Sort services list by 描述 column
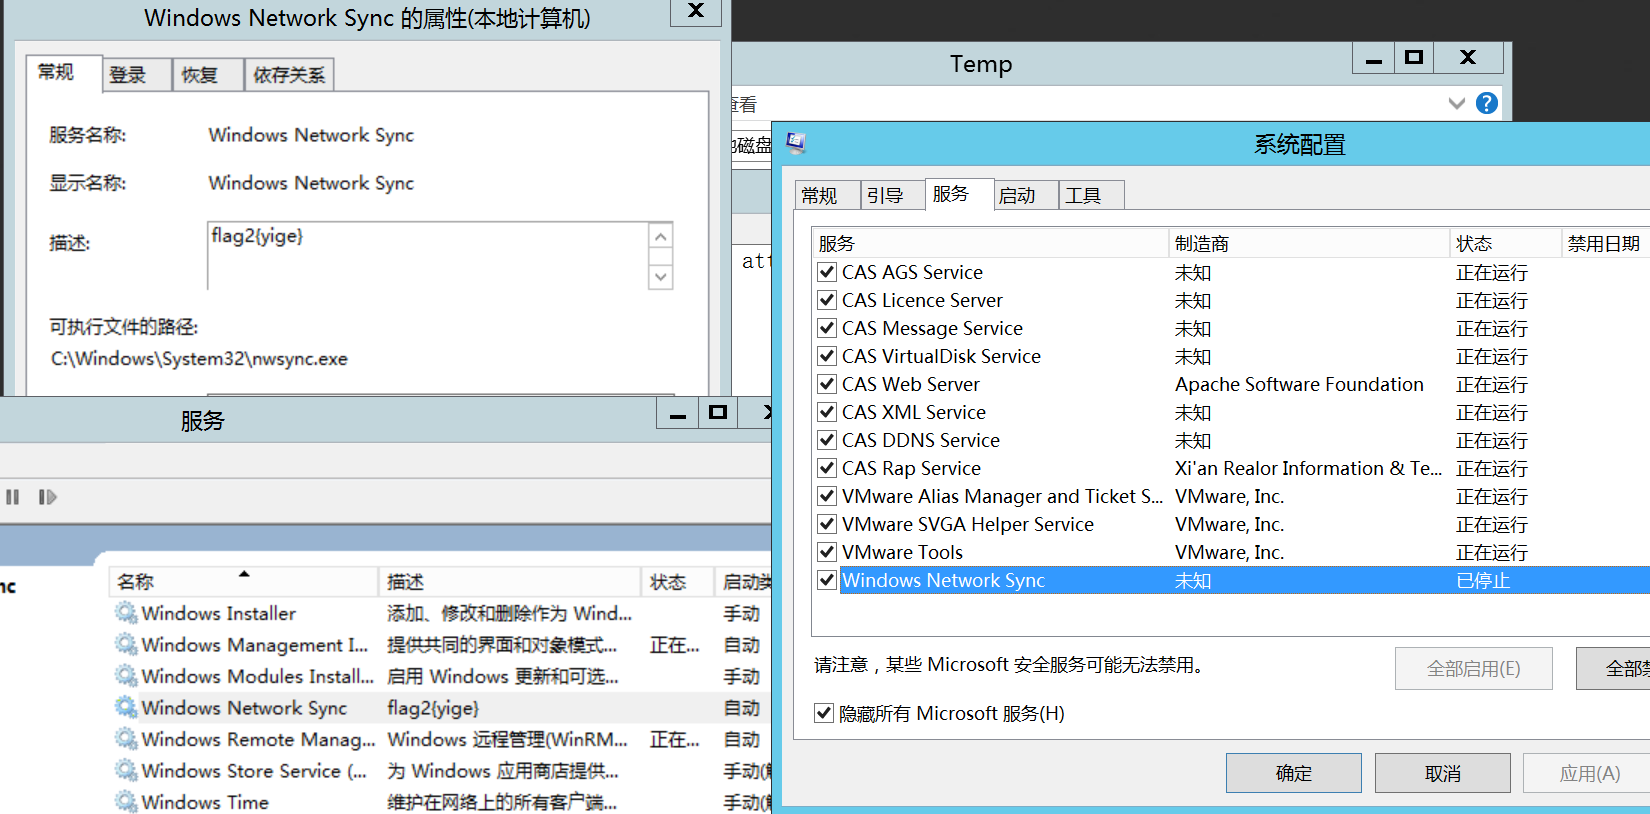 [510, 581]
